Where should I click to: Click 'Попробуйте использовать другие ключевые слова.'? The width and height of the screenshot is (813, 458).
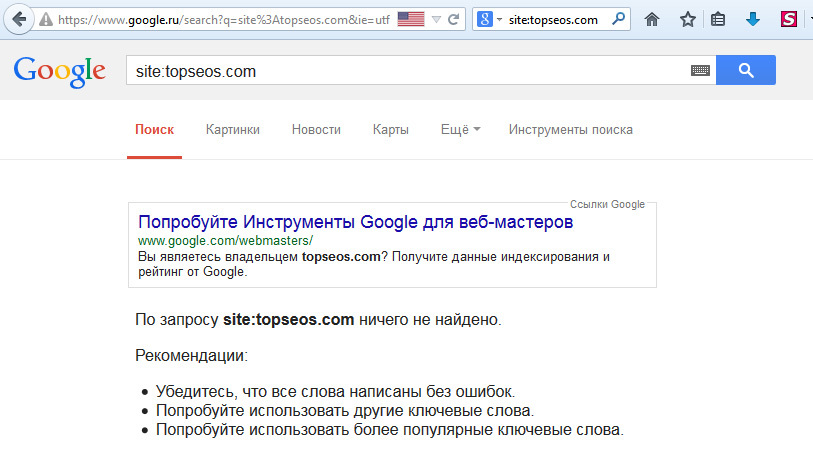tap(345, 411)
